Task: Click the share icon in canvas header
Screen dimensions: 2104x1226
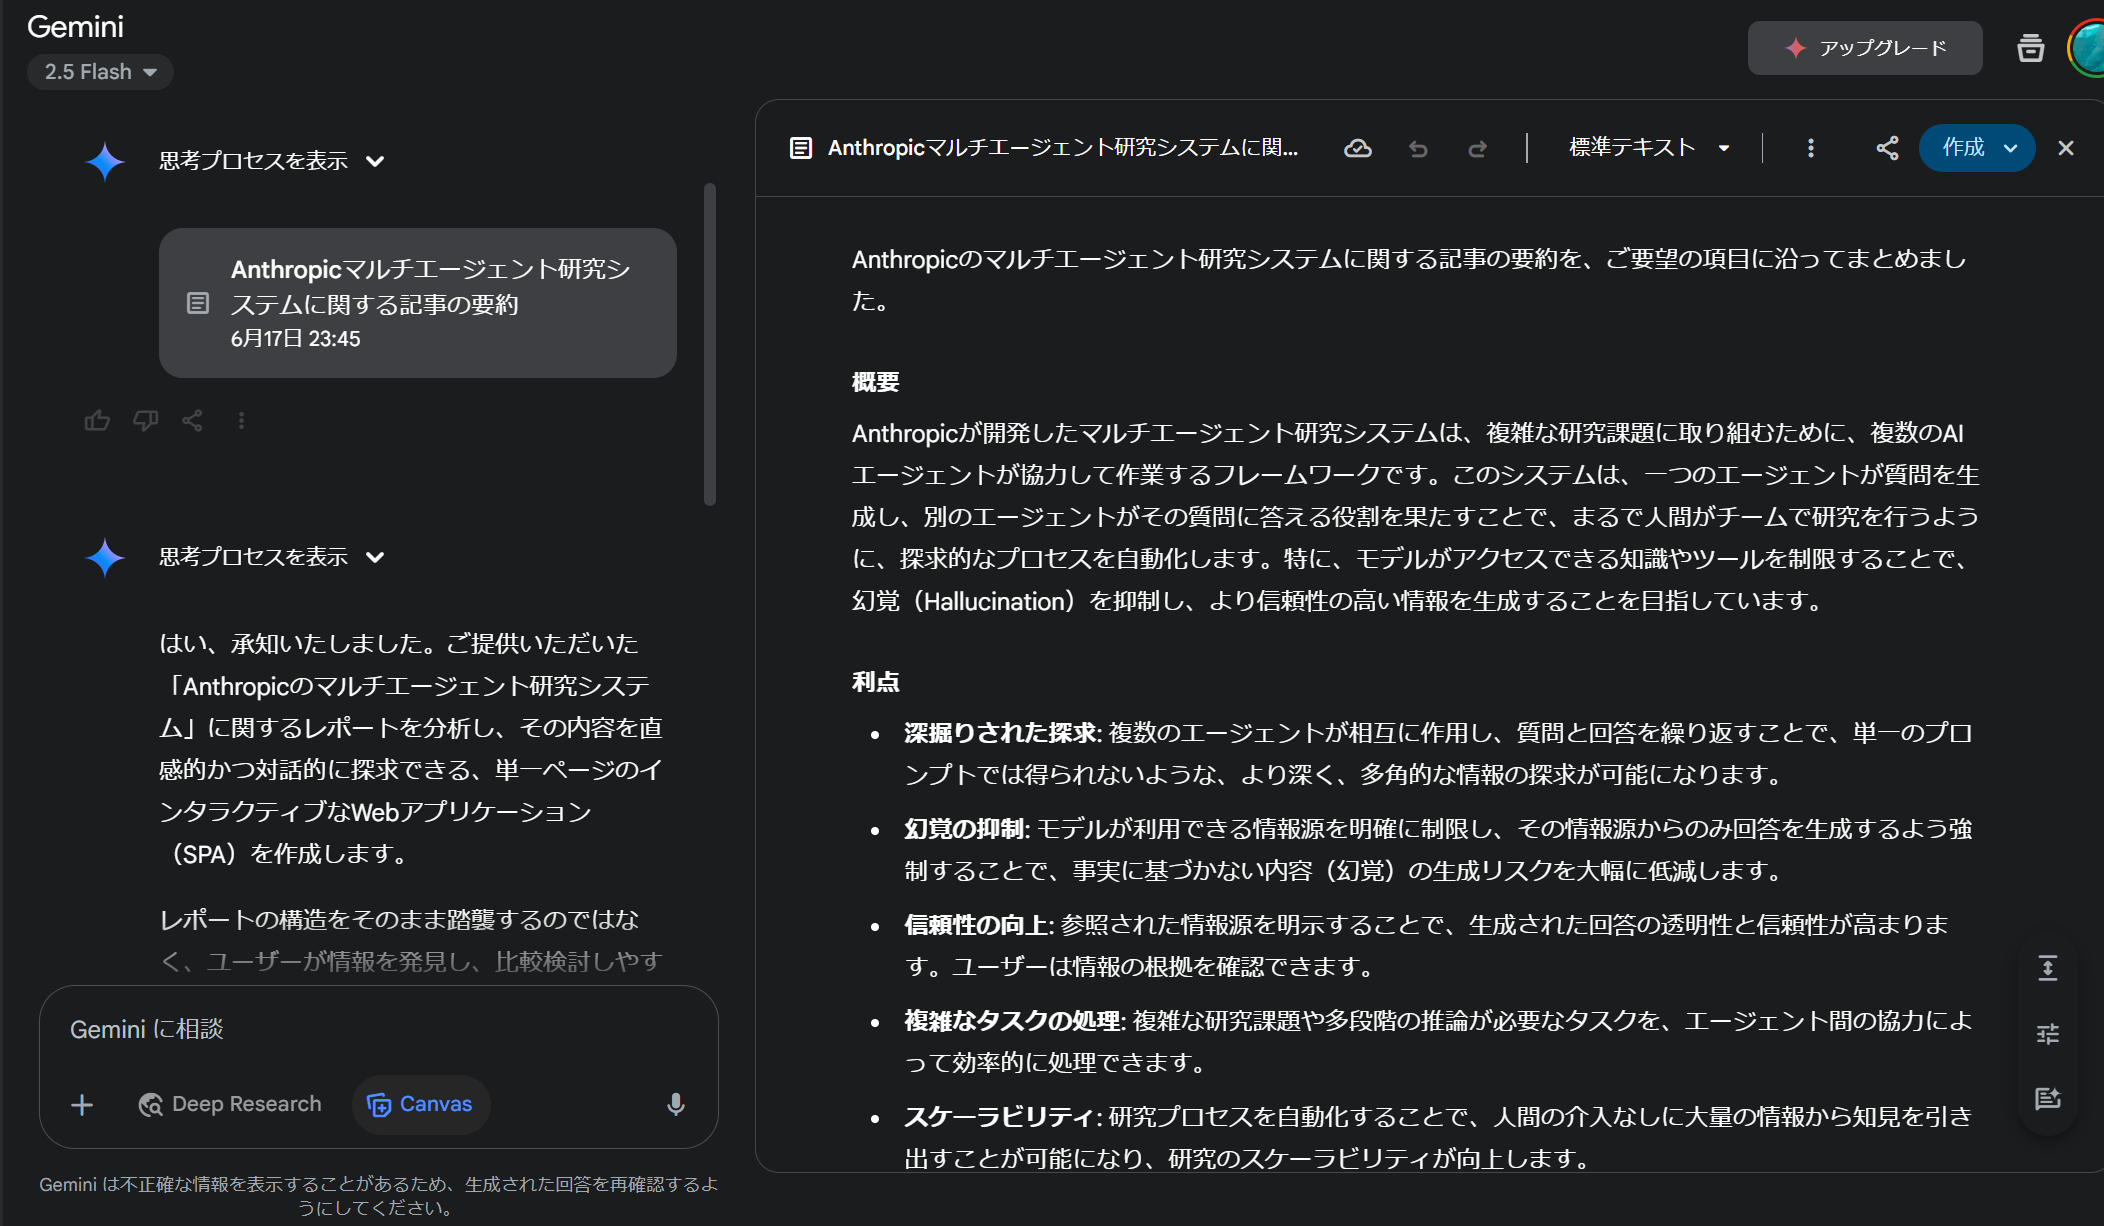Action: tap(1887, 149)
